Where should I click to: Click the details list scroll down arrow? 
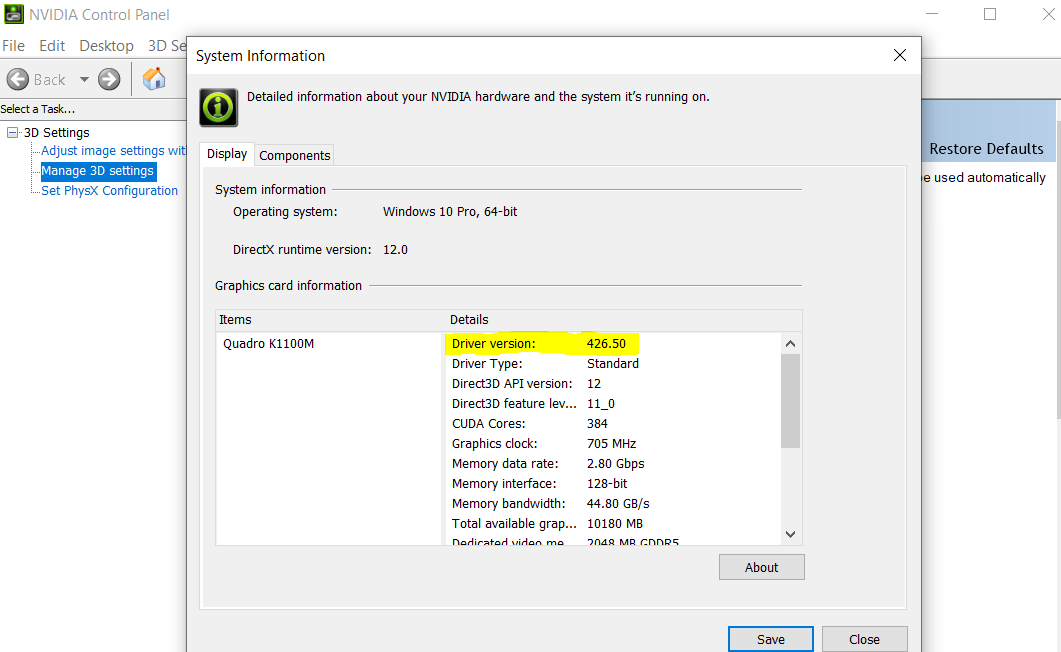[x=790, y=534]
